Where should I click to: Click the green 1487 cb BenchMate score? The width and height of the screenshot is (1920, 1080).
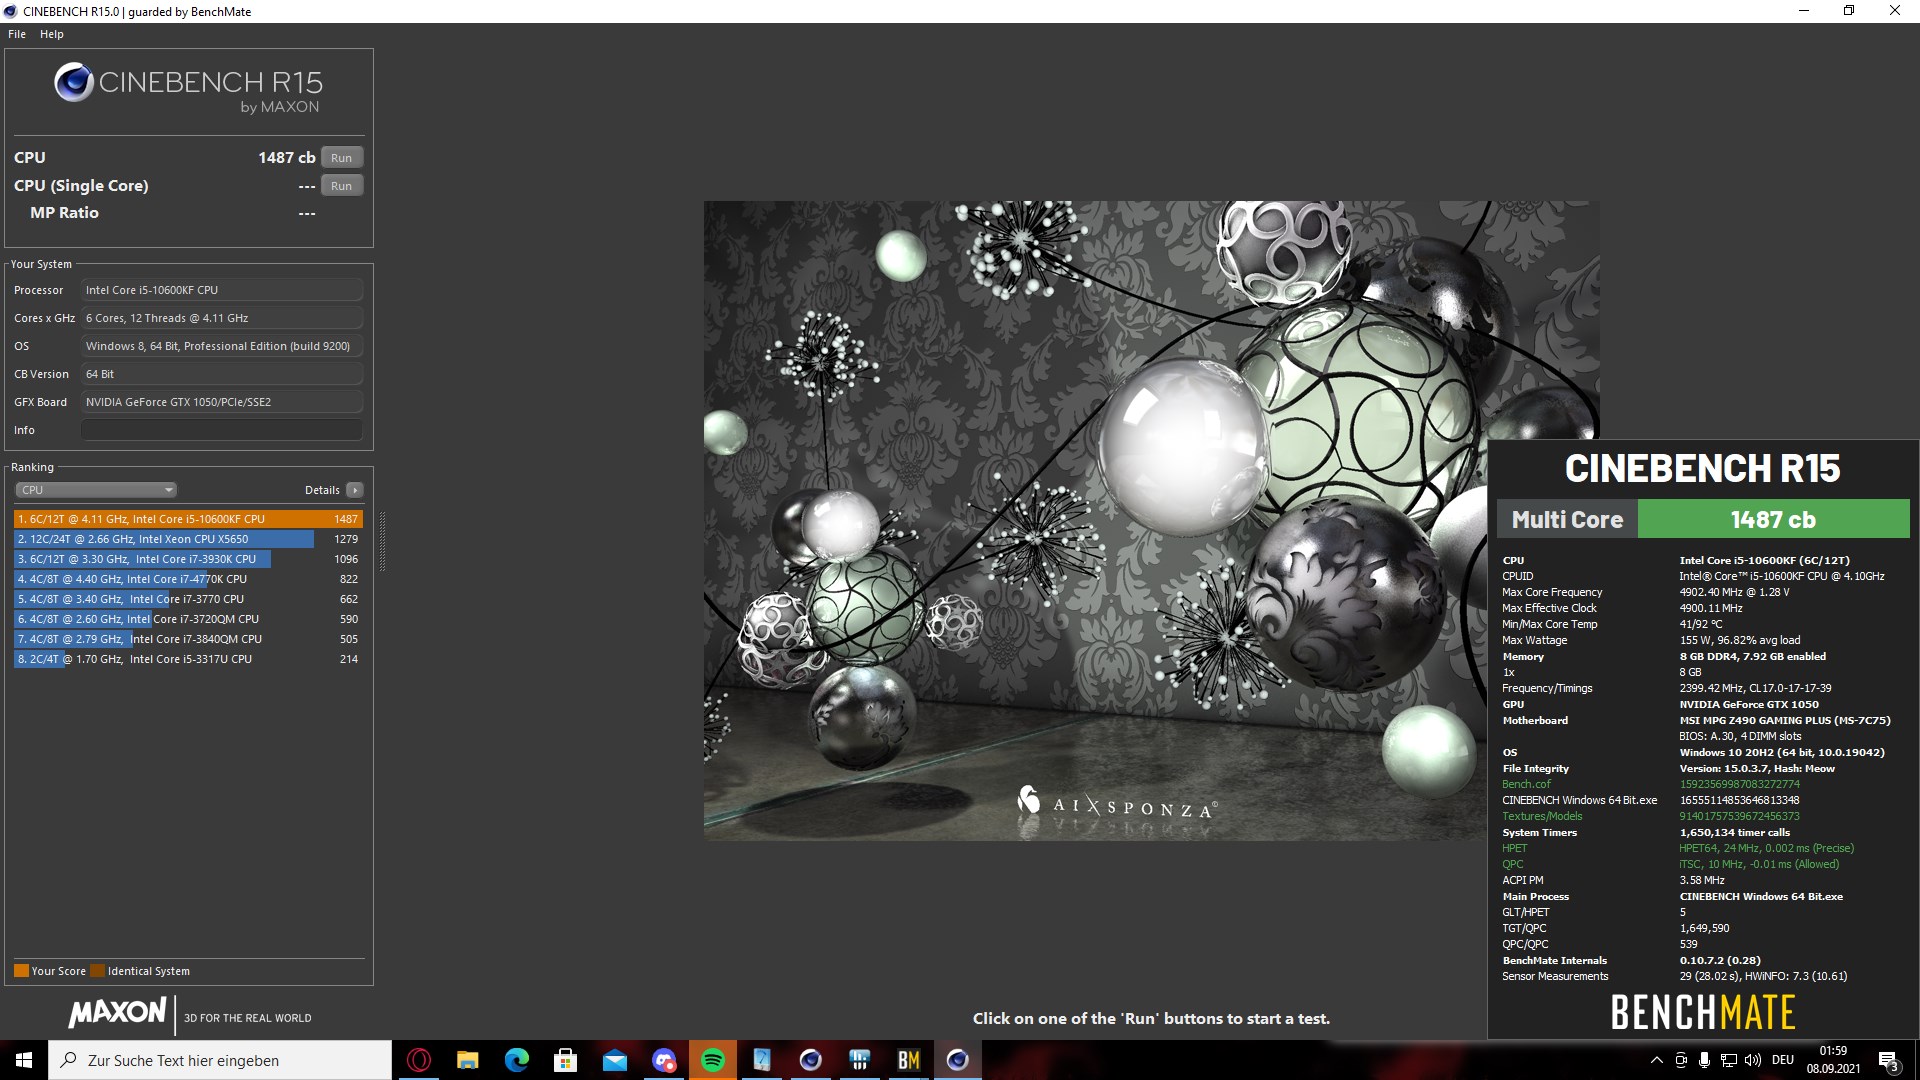(x=1773, y=520)
